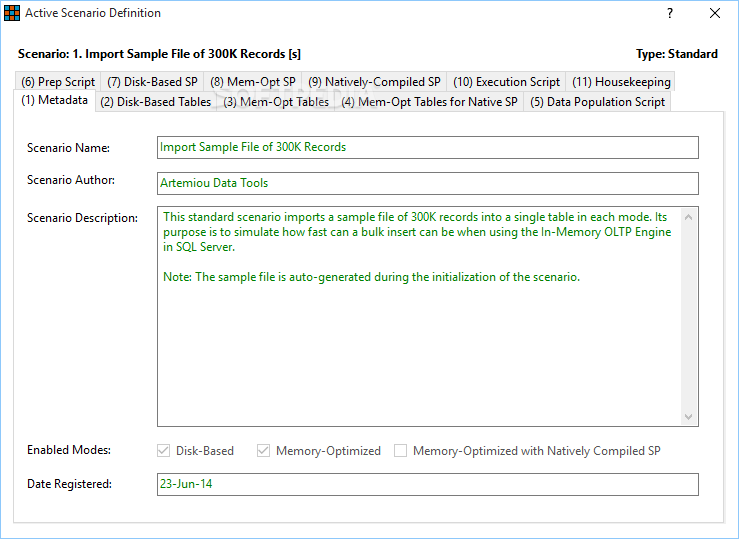Click the 'Date Registered:' label
The height and width of the screenshot is (539, 739).
69,484
